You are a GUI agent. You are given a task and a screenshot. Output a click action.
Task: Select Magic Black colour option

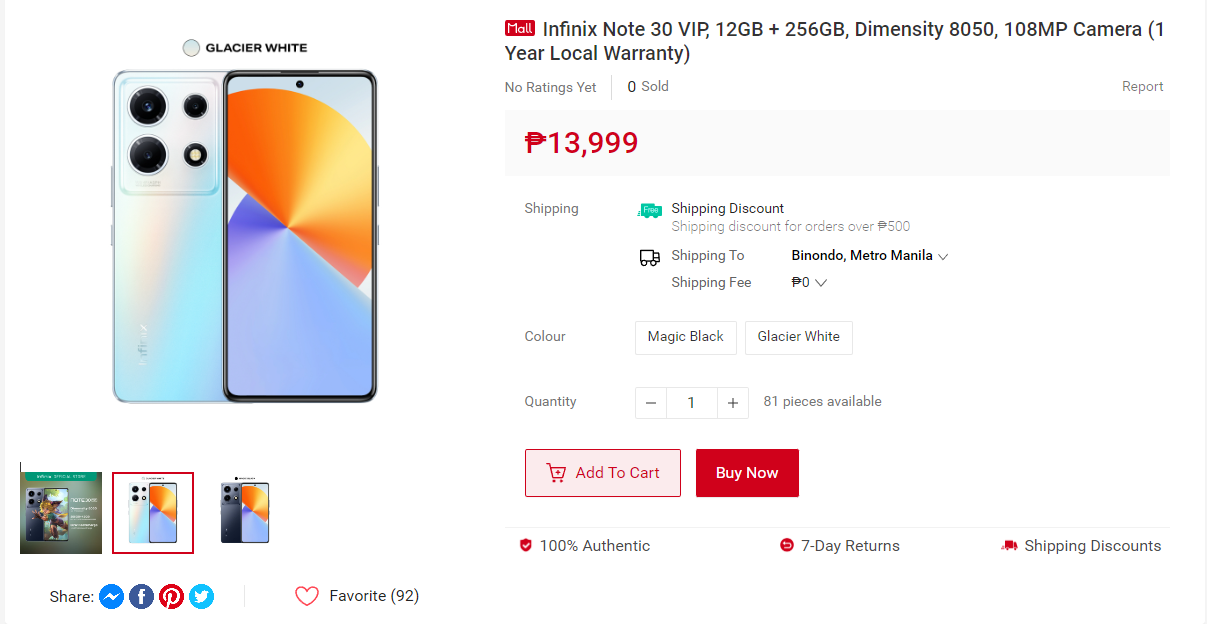686,337
